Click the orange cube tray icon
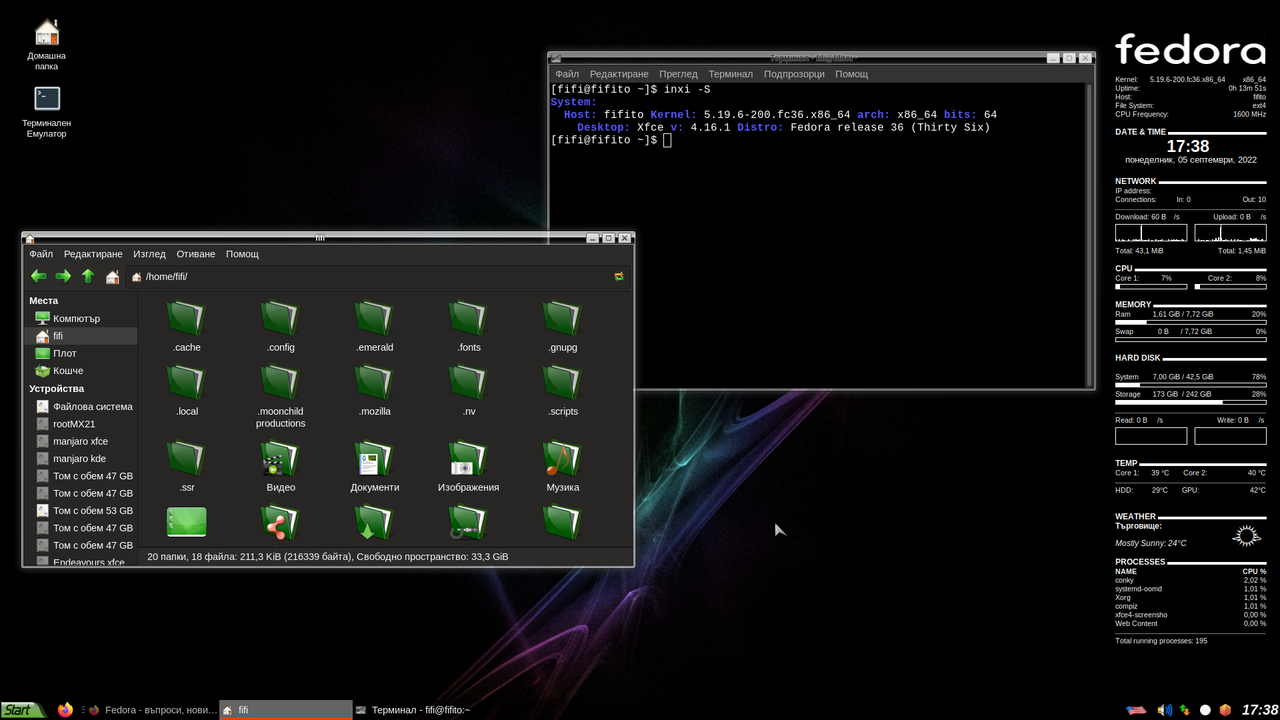The image size is (1280, 720). 1225,710
